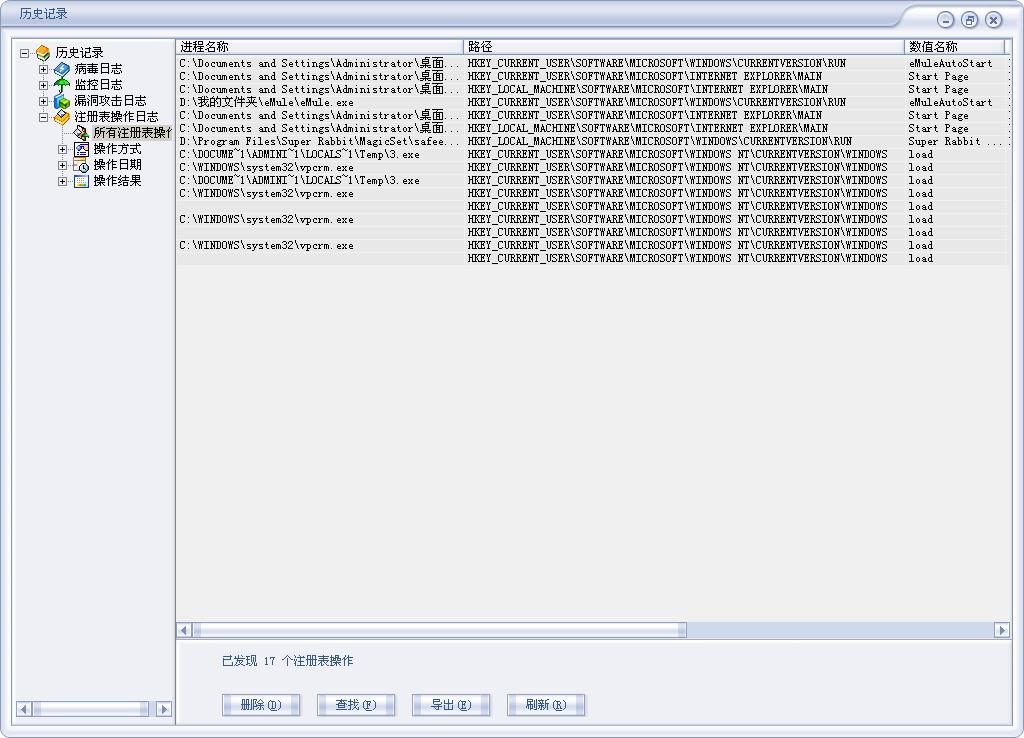Click the 查找(F) button
Screen dimensions: 1024x738
(356, 705)
